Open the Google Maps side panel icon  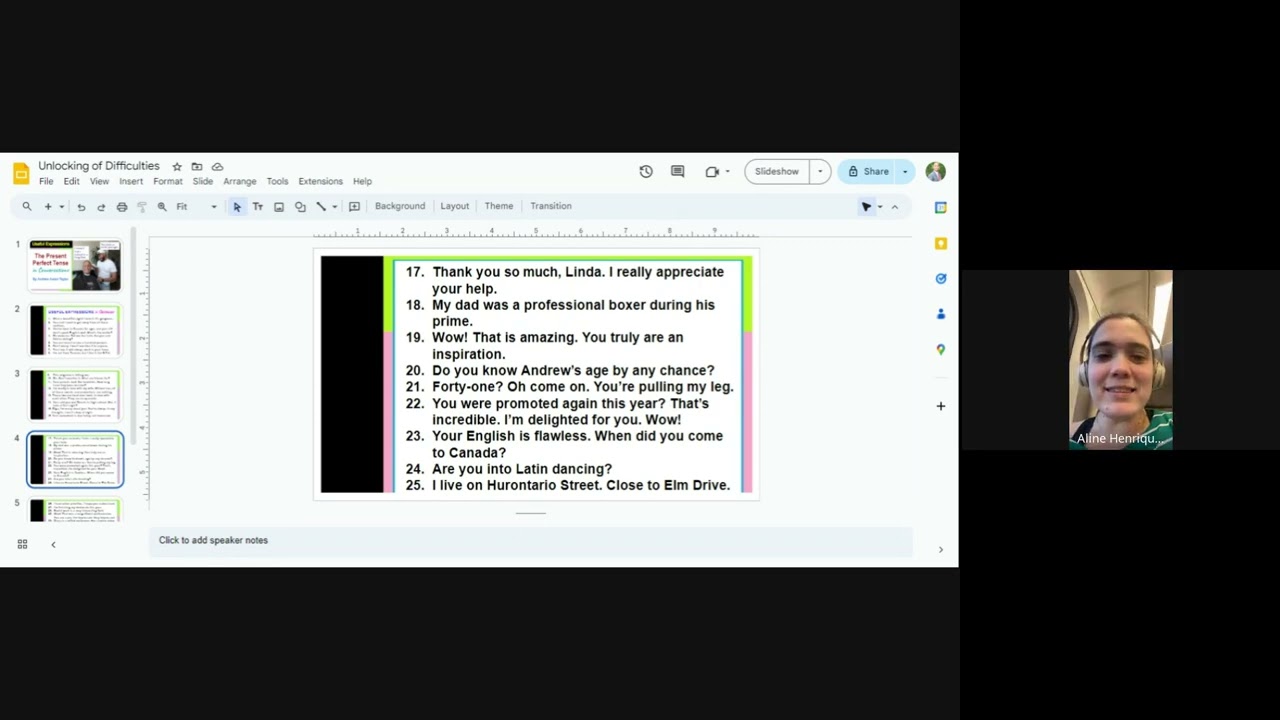941,350
